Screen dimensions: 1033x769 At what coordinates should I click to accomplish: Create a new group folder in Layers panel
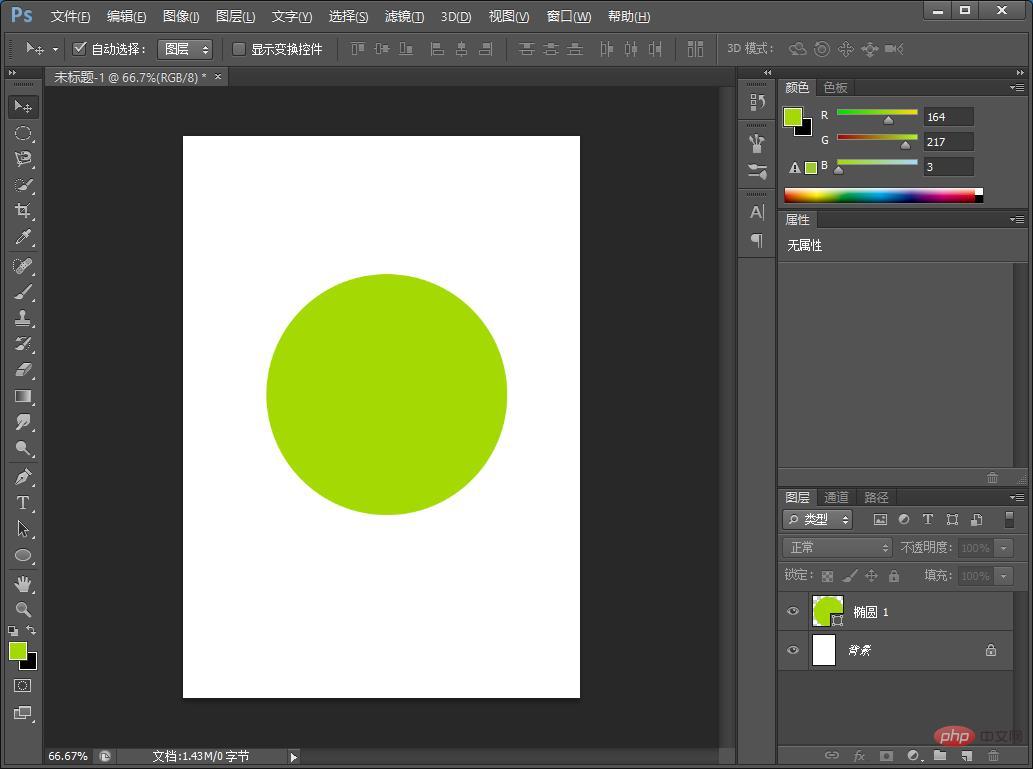click(939, 755)
